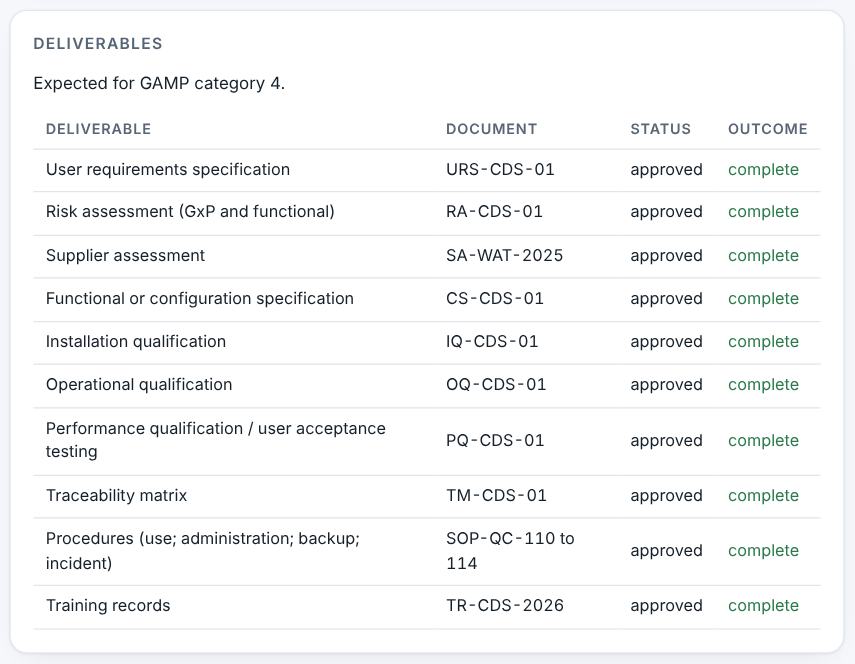Select 'Risk assessment (GxP and functional)' label
The height and width of the screenshot is (664, 855).
point(190,212)
